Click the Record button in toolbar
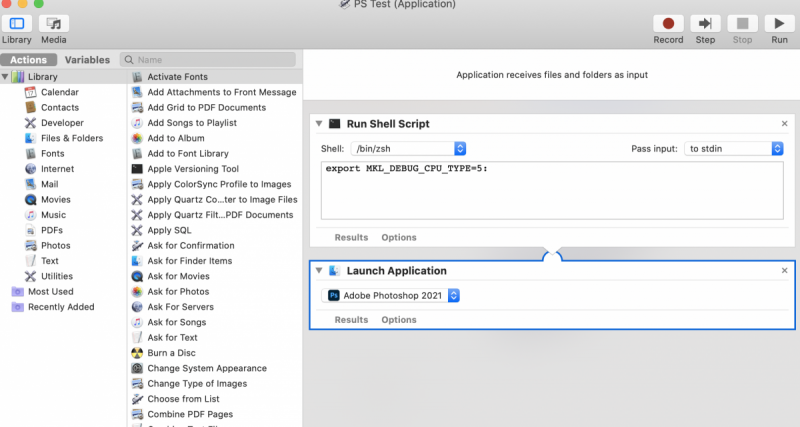 [668, 23]
